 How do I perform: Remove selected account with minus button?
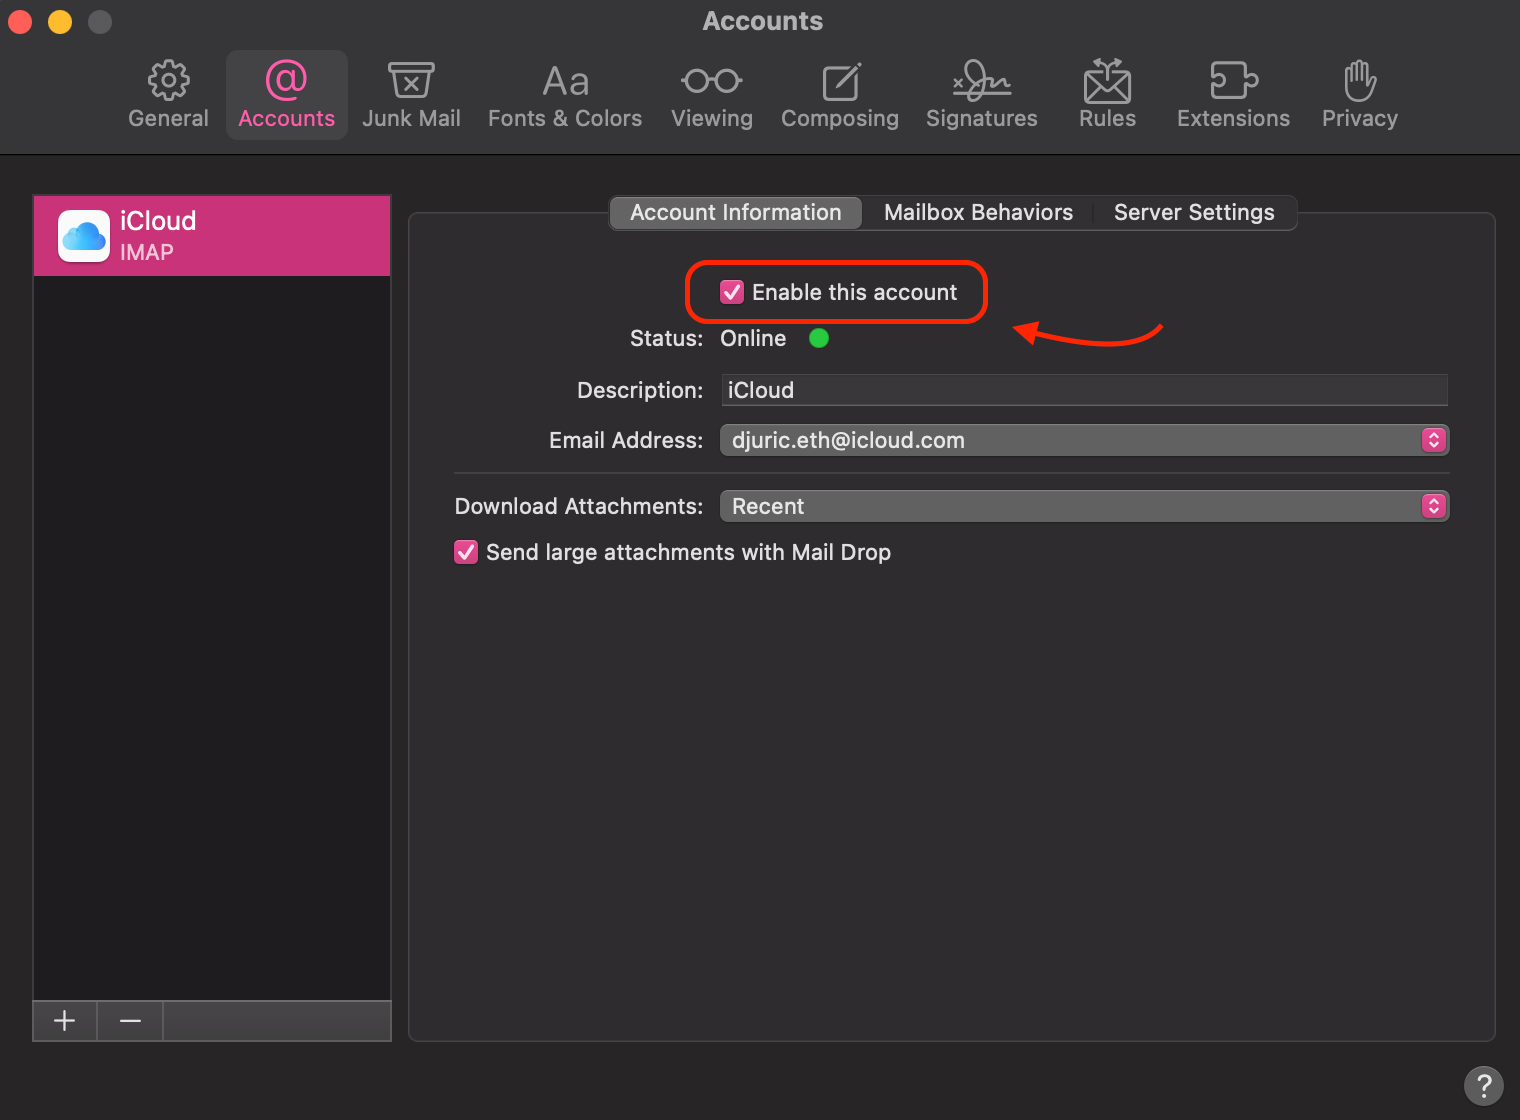130,1021
